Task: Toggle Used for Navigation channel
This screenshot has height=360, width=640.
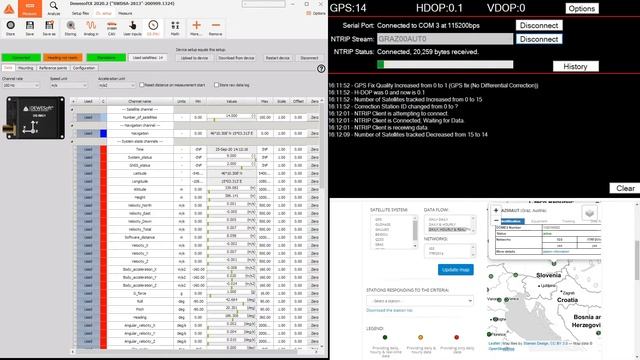Action: tap(88, 133)
